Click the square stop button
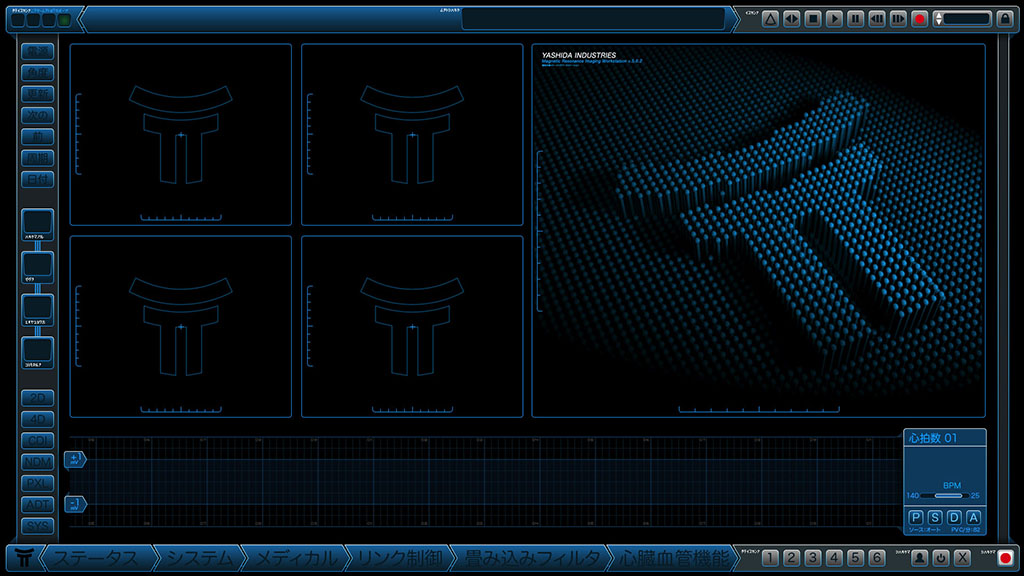This screenshot has height=576, width=1024. pyautogui.click(x=813, y=19)
